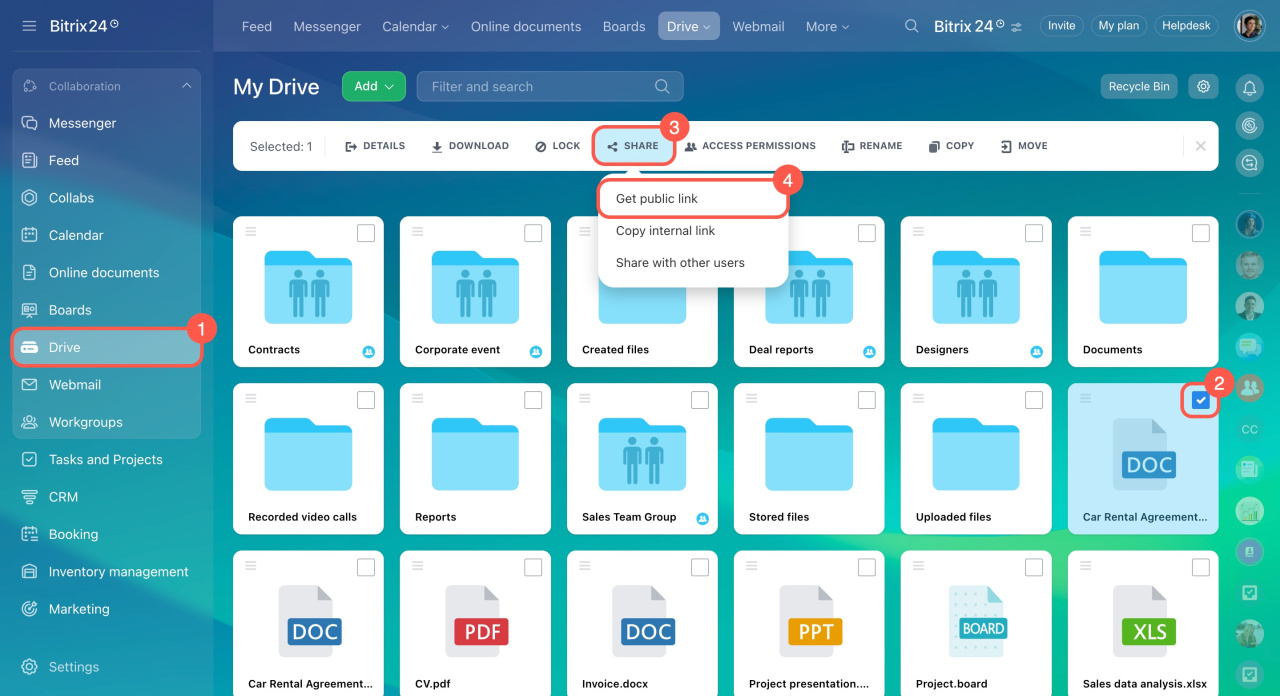Open the hamburger menu beside Bitrix24 logo
This screenshot has height=696, width=1280.
tap(29, 26)
